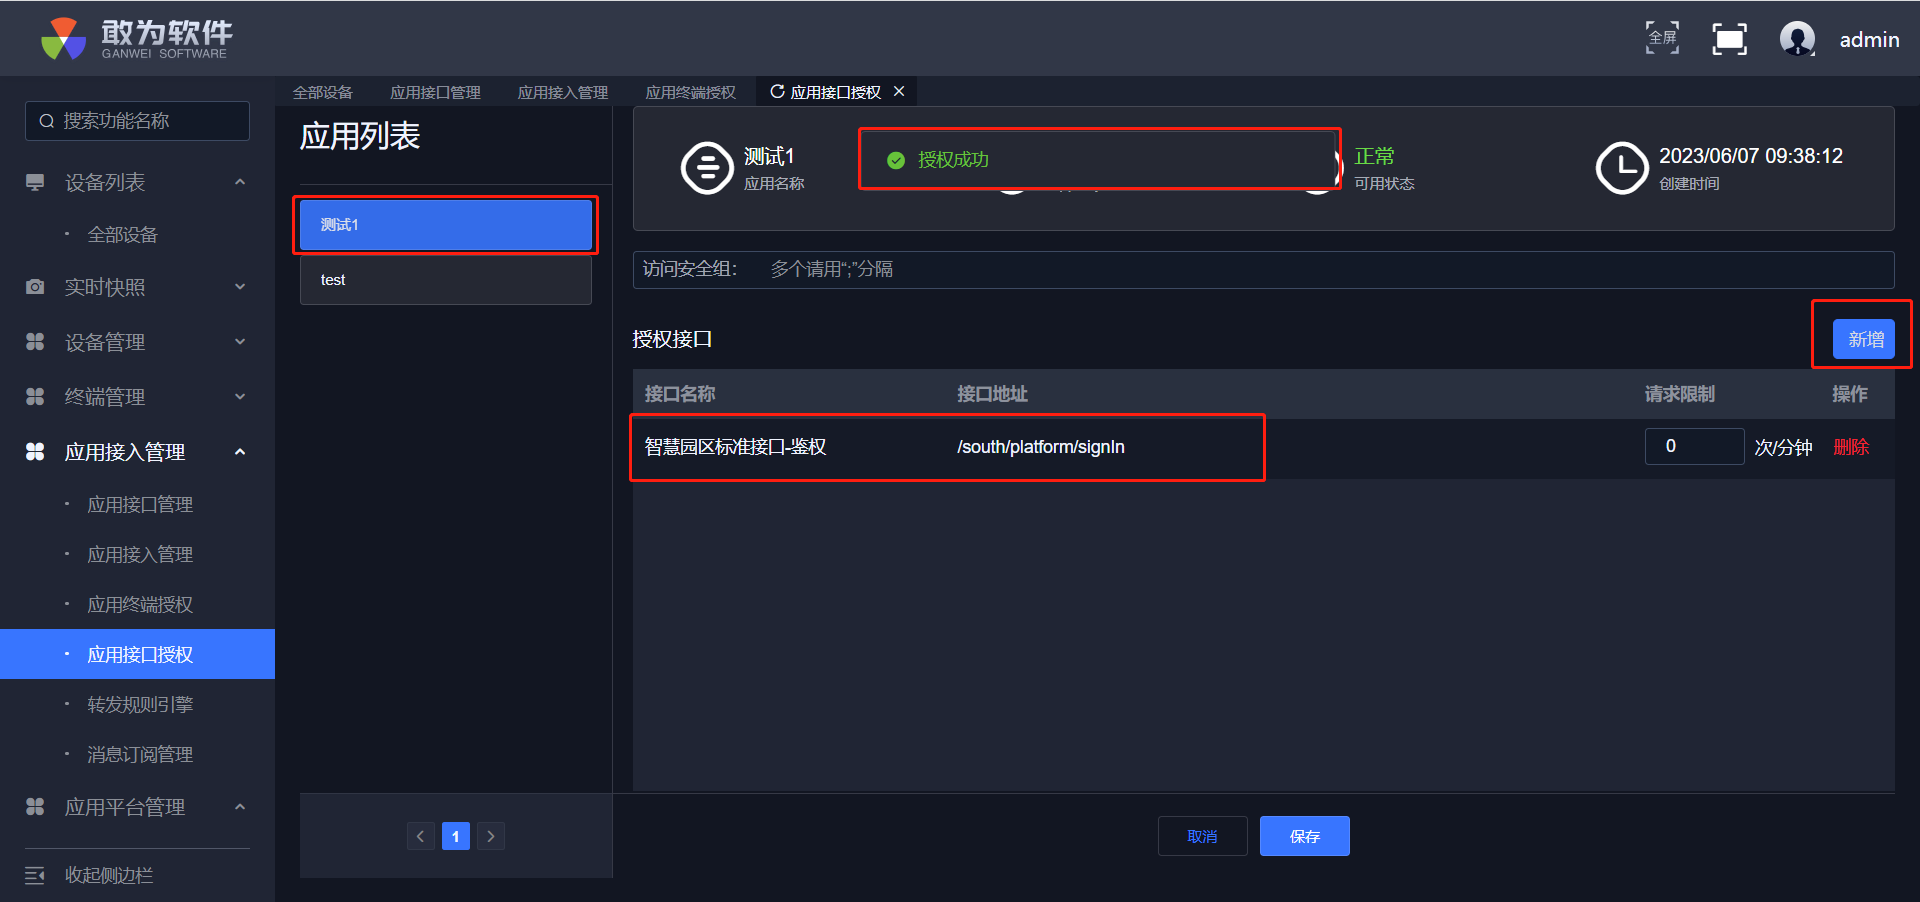Expand the 设备管理 menu section

240,342
